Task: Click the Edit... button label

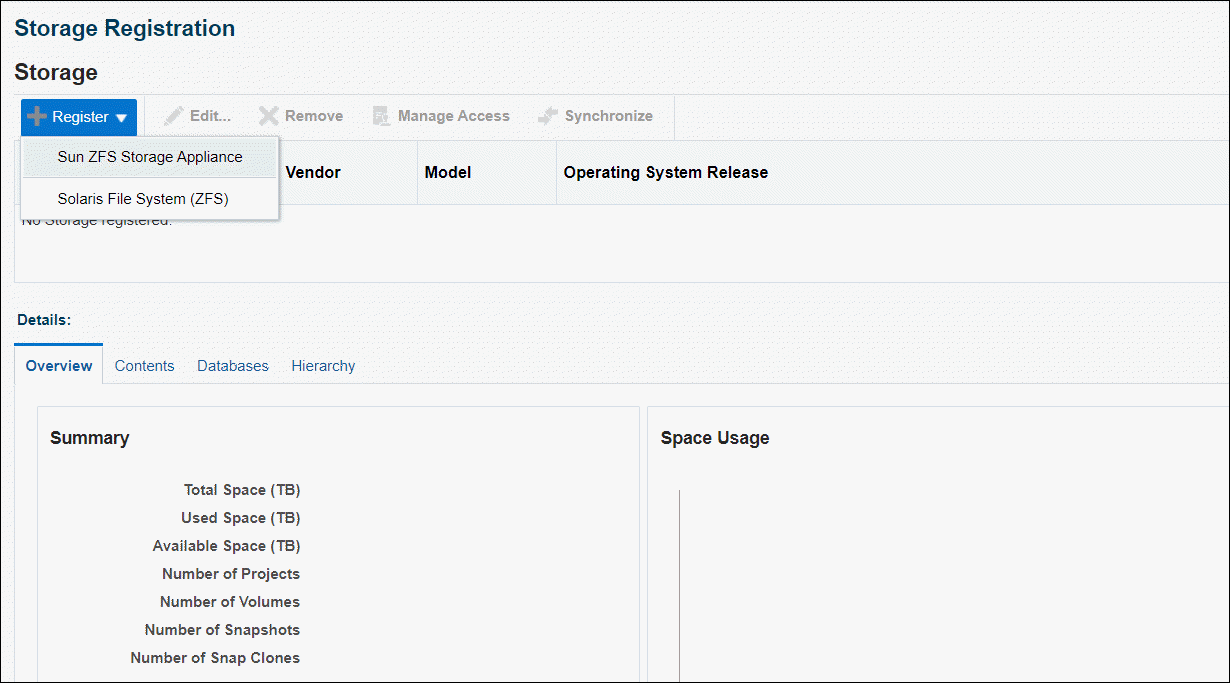Action: [x=210, y=116]
